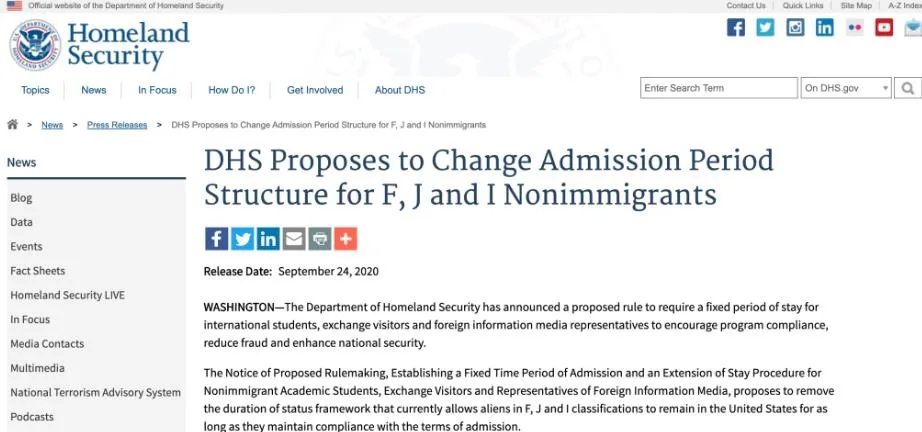Open the Topics navigation menu
The width and height of the screenshot is (922, 432).
[x=35, y=90]
